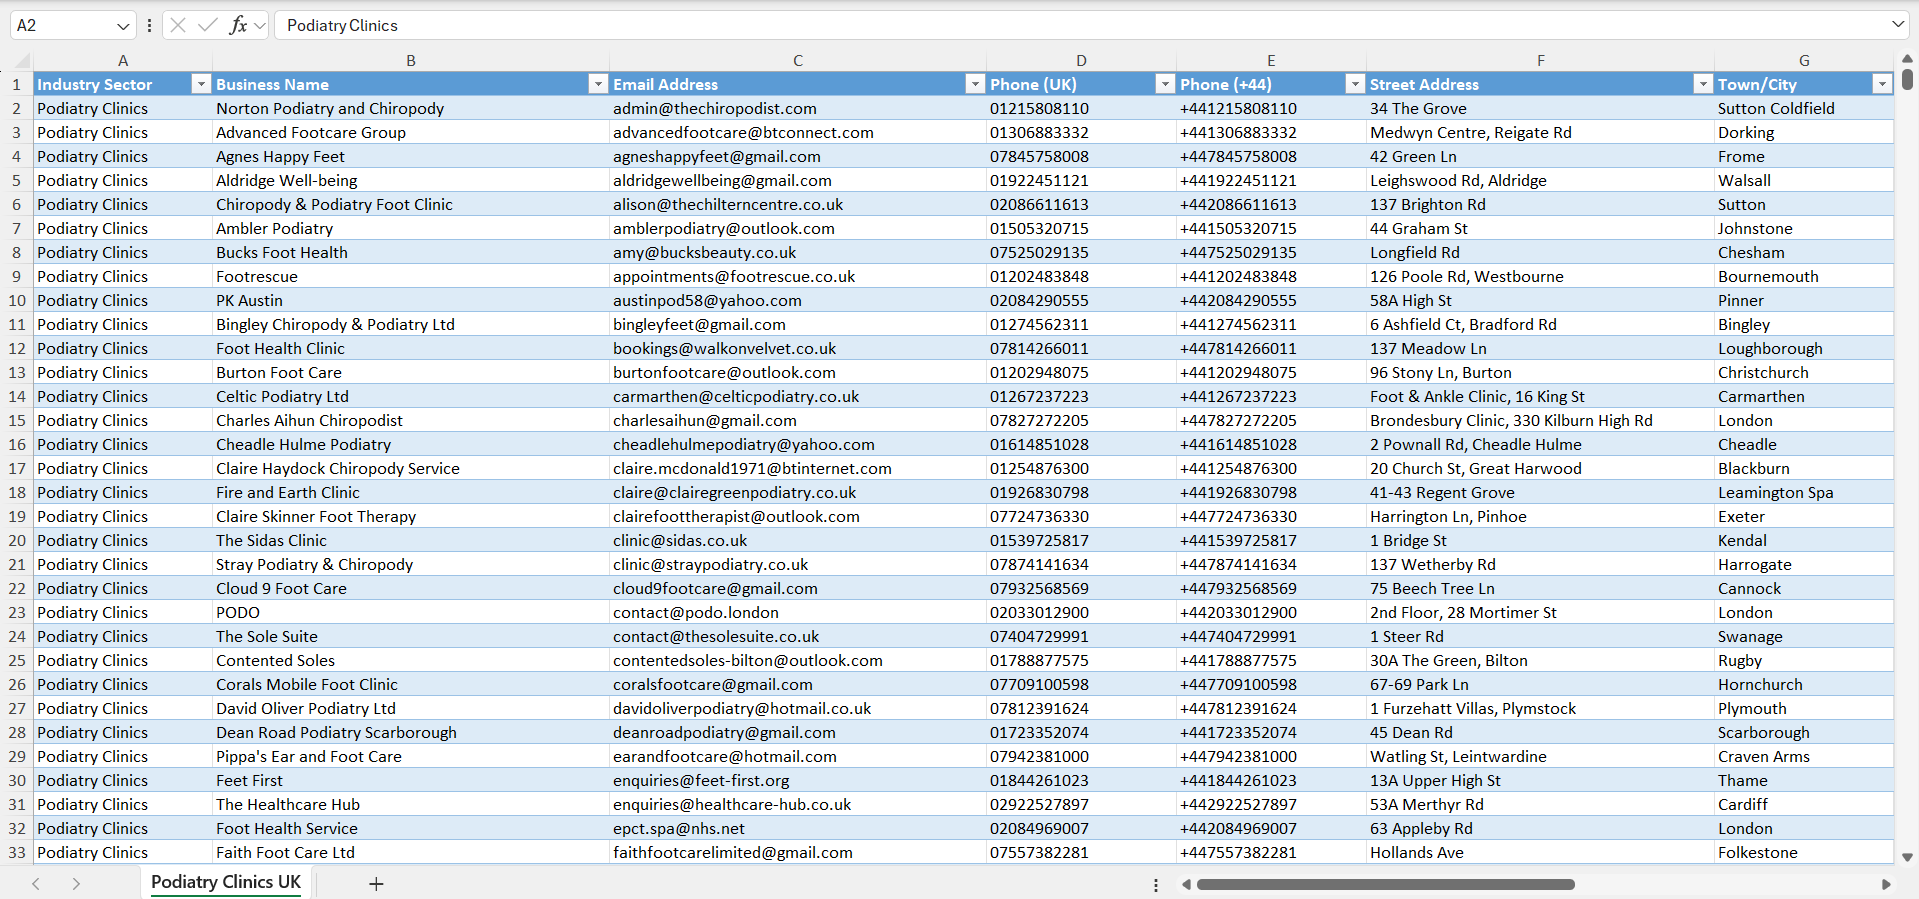This screenshot has height=899, width=1919.
Task: Click cell Dean Road Podiatry Scarborough
Action: click(411, 732)
